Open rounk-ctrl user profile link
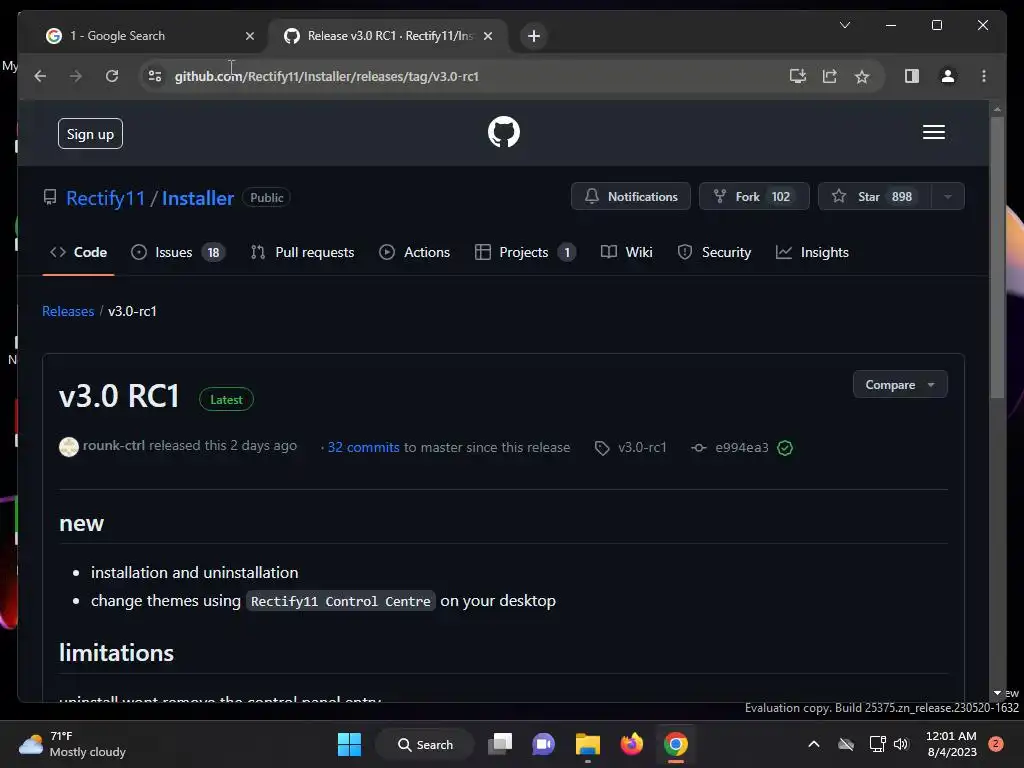 click(x=114, y=445)
